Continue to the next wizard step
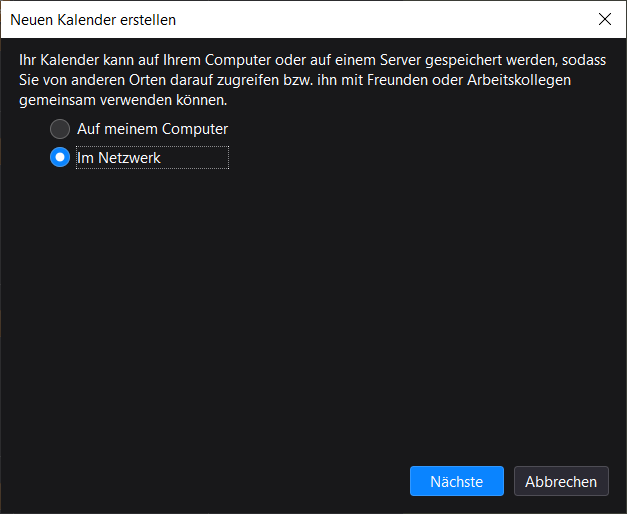The width and height of the screenshot is (627, 514). pos(456,481)
